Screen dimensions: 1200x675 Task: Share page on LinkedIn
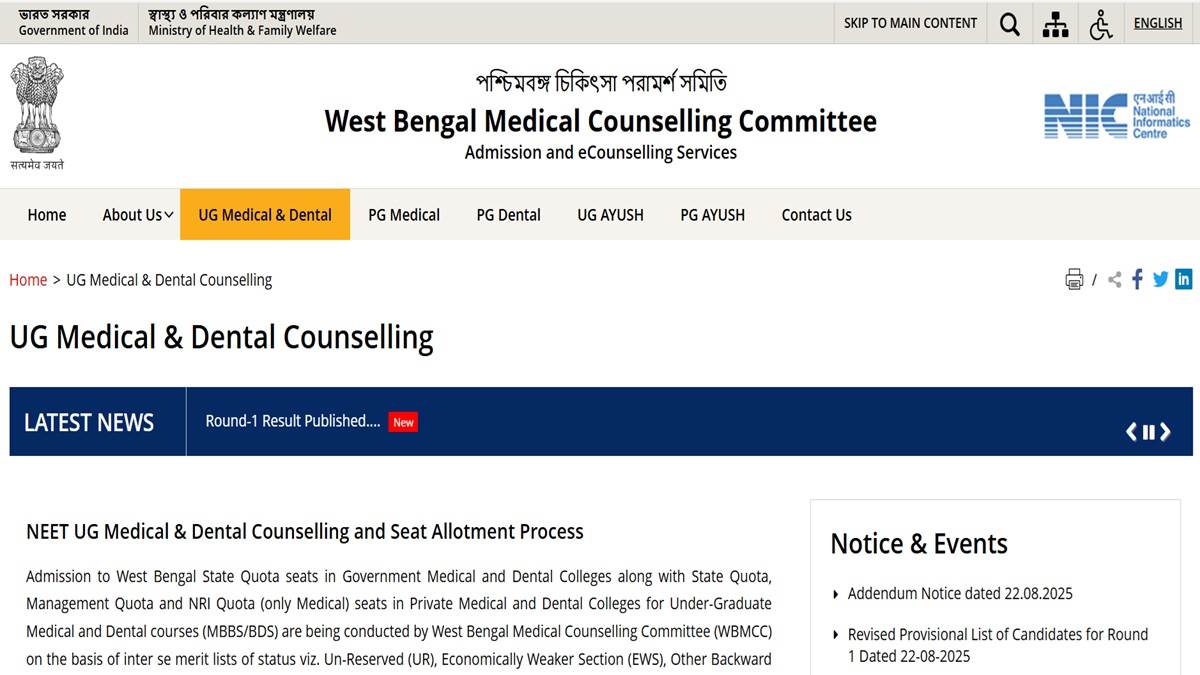pos(1184,279)
